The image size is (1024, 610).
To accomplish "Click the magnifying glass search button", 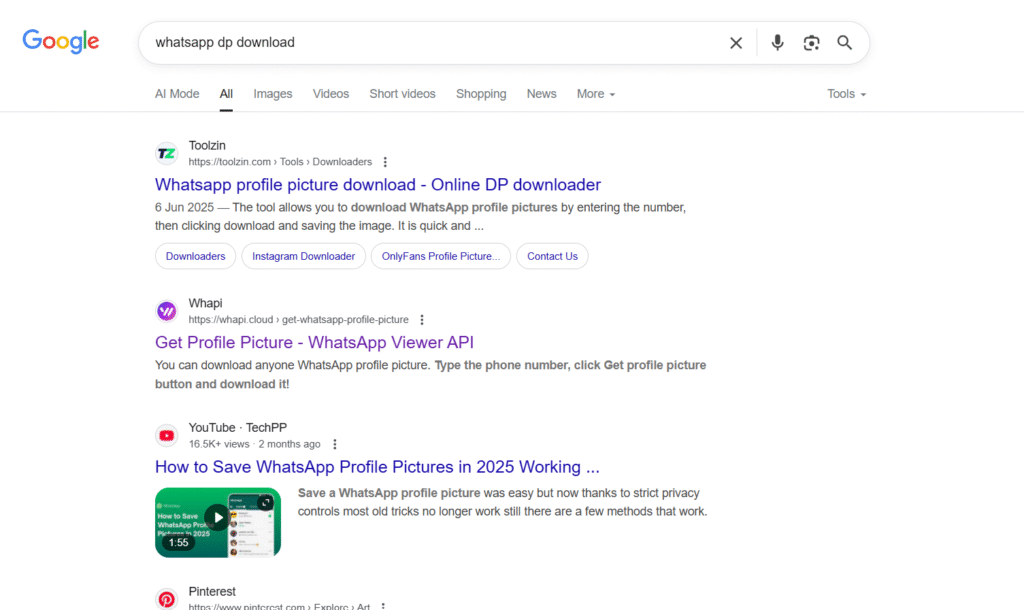I will (x=844, y=42).
